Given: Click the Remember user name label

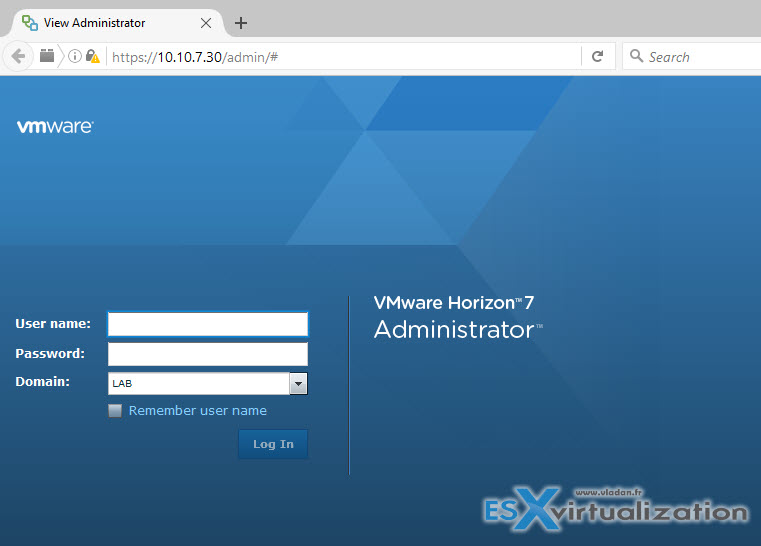Looking at the screenshot, I should (x=198, y=411).
